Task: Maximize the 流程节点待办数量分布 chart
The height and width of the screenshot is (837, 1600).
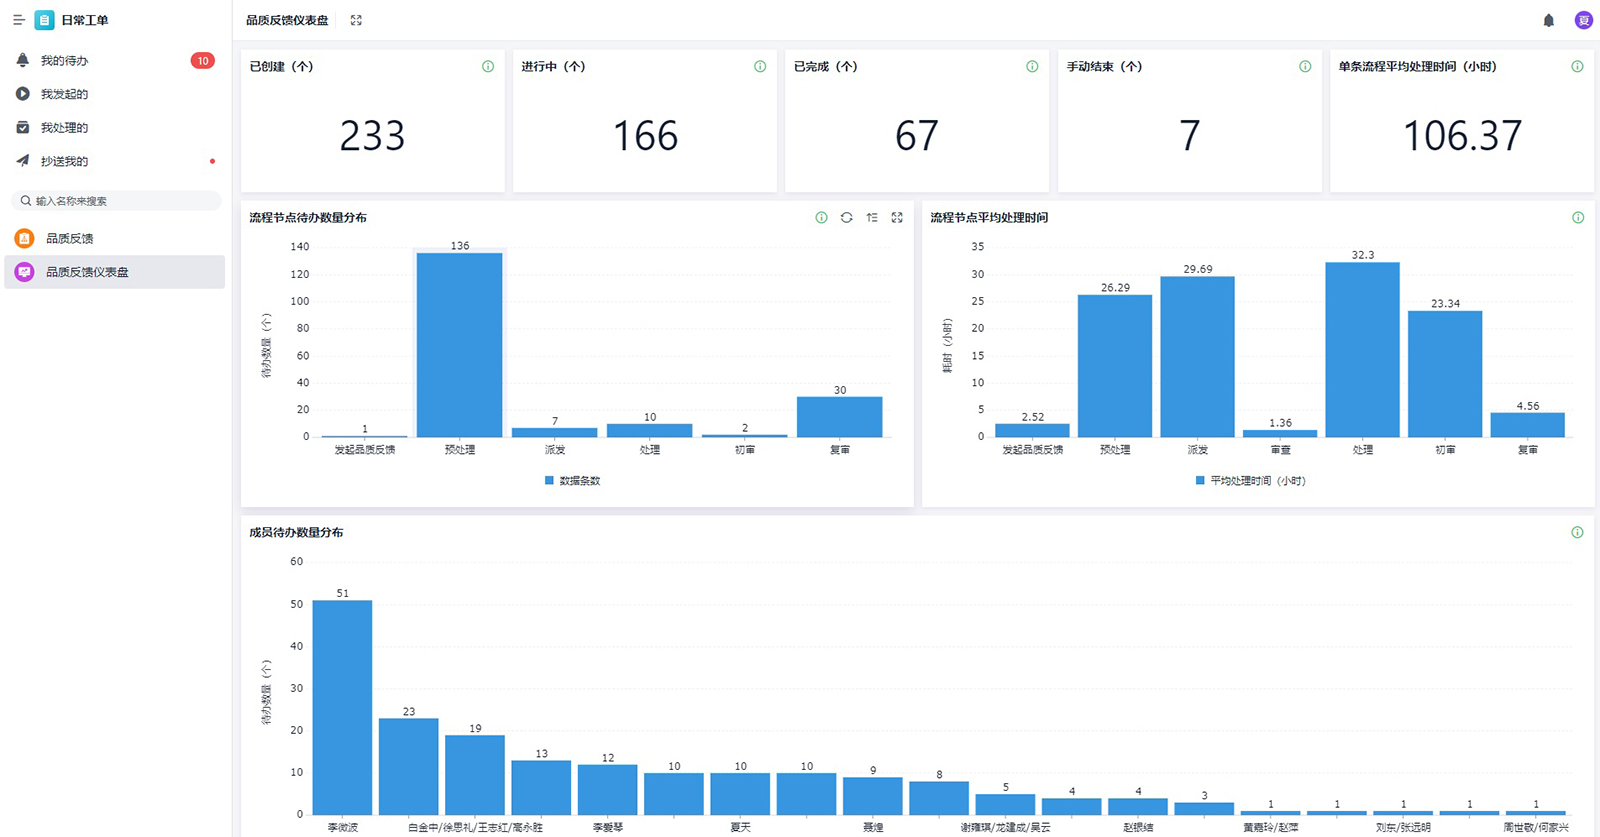Action: [x=897, y=217]
